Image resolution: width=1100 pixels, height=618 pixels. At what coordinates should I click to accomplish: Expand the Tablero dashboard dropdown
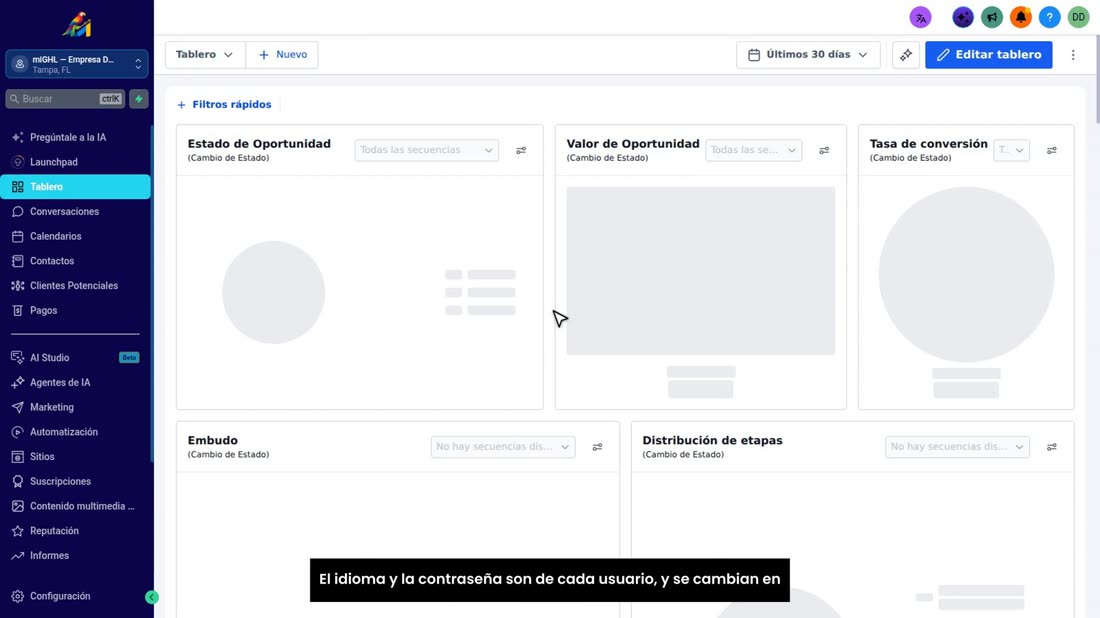[x=205, y=55]
